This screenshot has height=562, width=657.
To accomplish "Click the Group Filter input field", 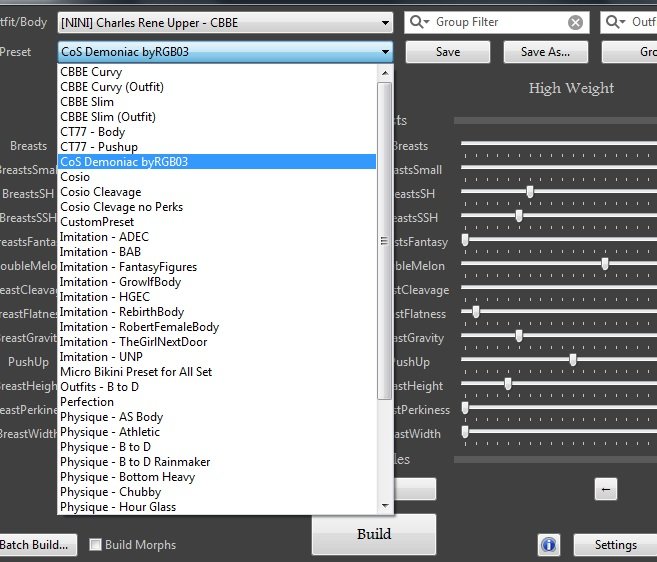I will [x=497, y=22].
